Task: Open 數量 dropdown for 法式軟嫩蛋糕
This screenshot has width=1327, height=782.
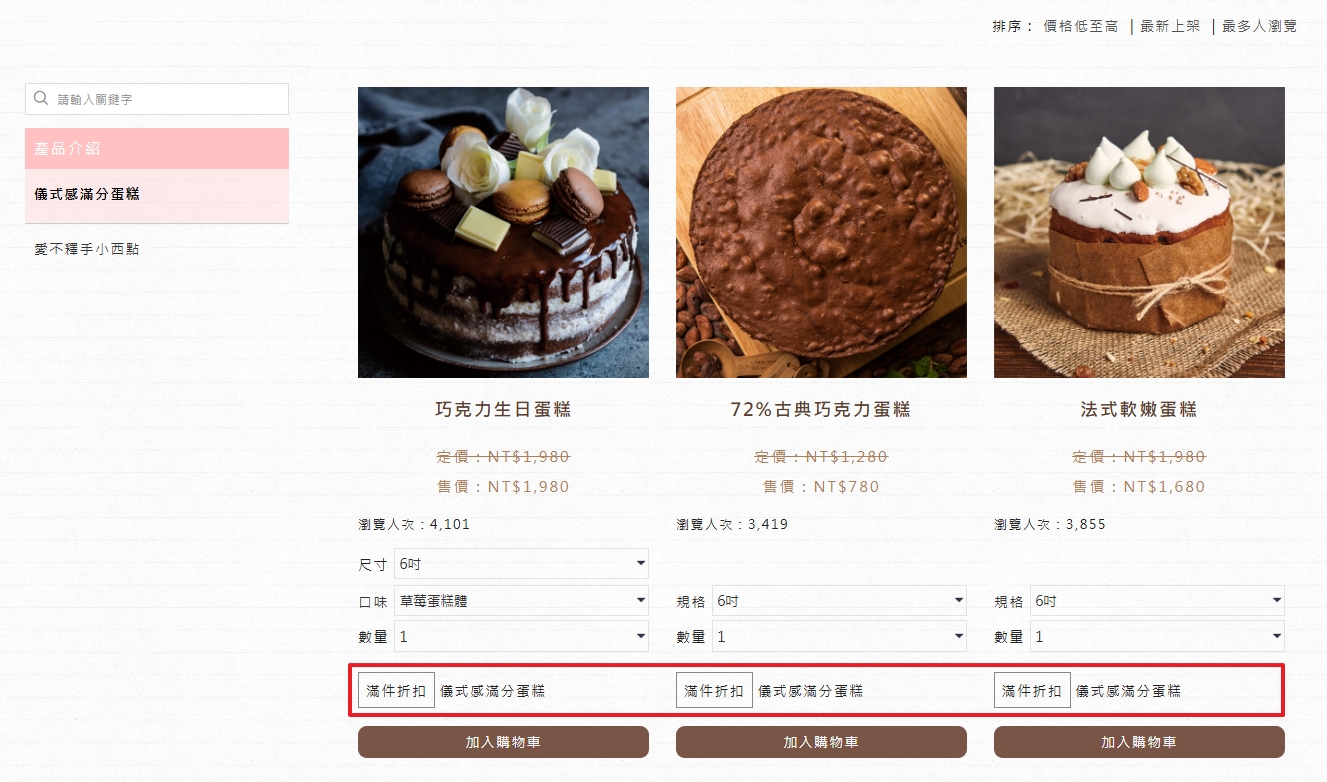Action: pyautogui.click(x=1157, y=636)
